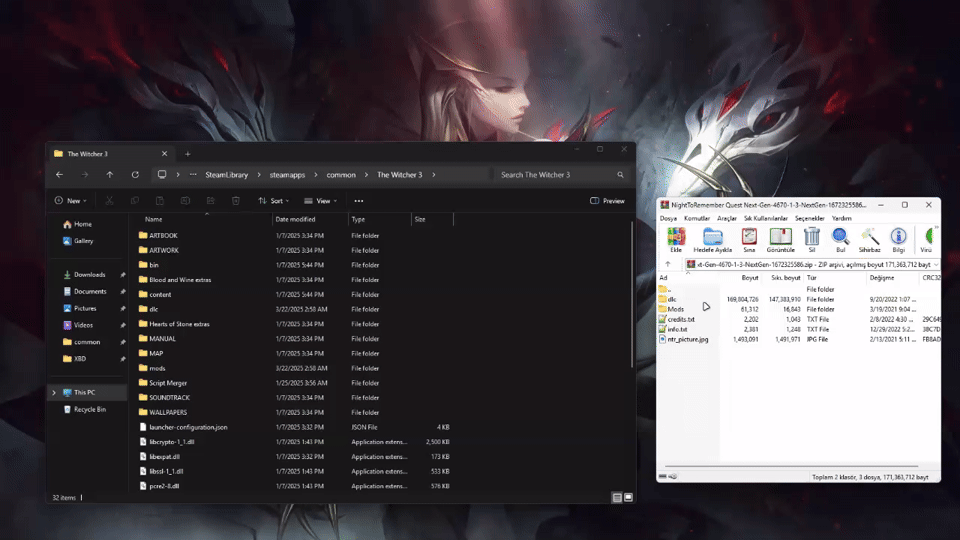Click the Ekle (Add) icon in WinRAR
This screenshot has width=960, height=540.
click(676, 239)
